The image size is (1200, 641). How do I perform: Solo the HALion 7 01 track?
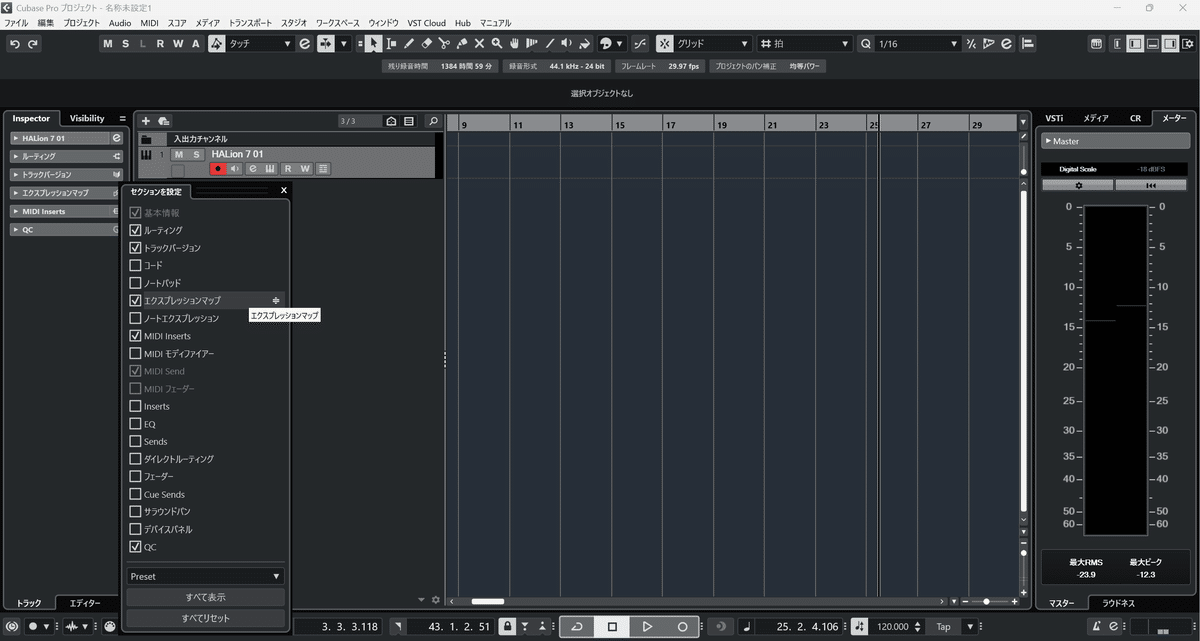click(197, 154)
